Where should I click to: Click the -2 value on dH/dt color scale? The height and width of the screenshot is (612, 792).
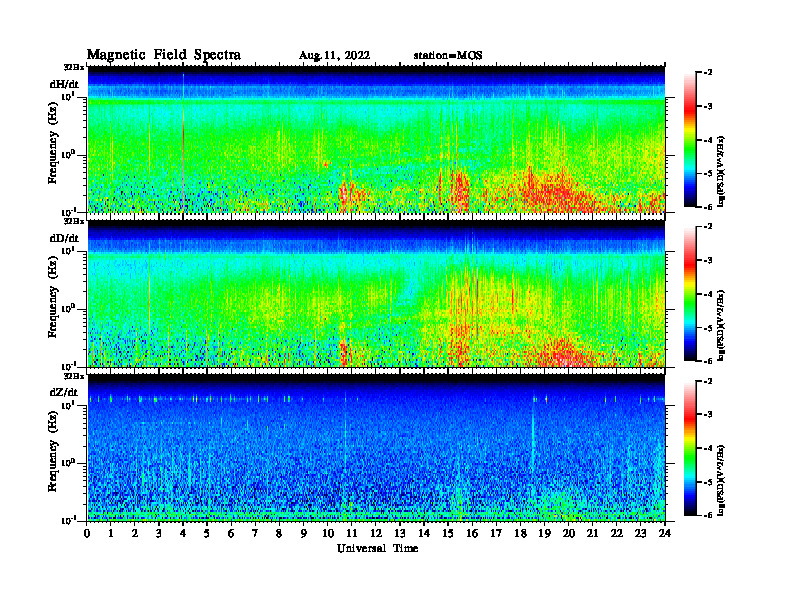coord(708,73)
